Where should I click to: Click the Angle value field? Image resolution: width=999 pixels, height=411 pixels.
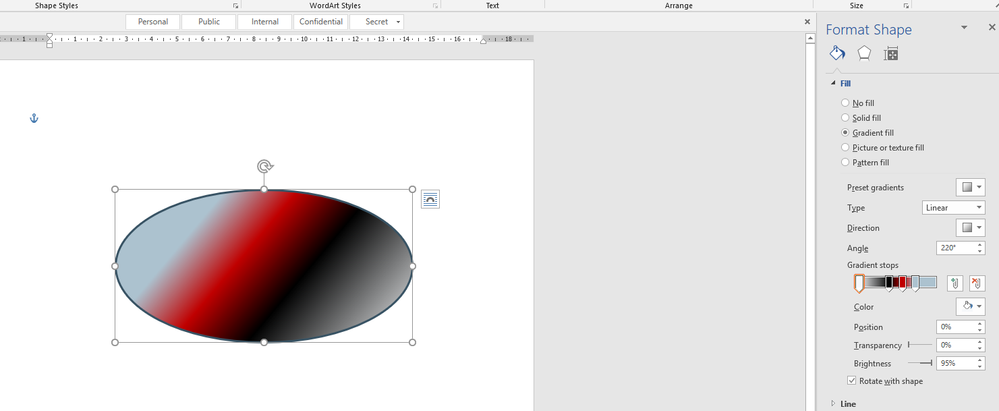pos(955,248)
